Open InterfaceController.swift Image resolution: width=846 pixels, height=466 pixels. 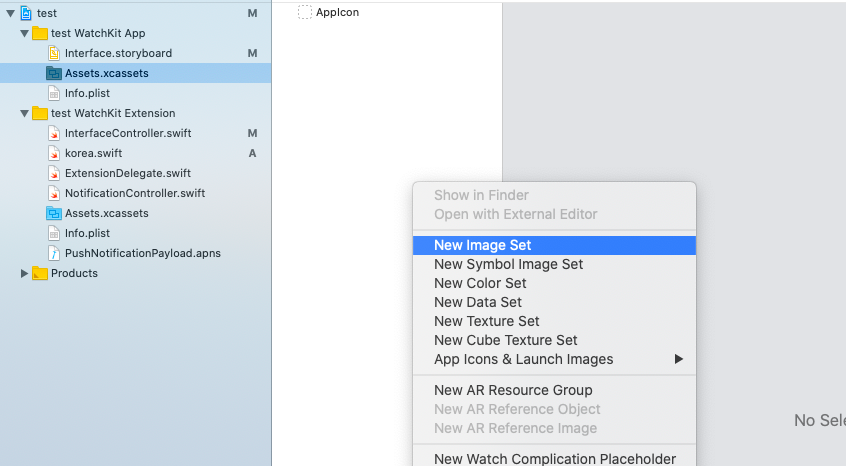pyautogui.click(x=135, y=133)
